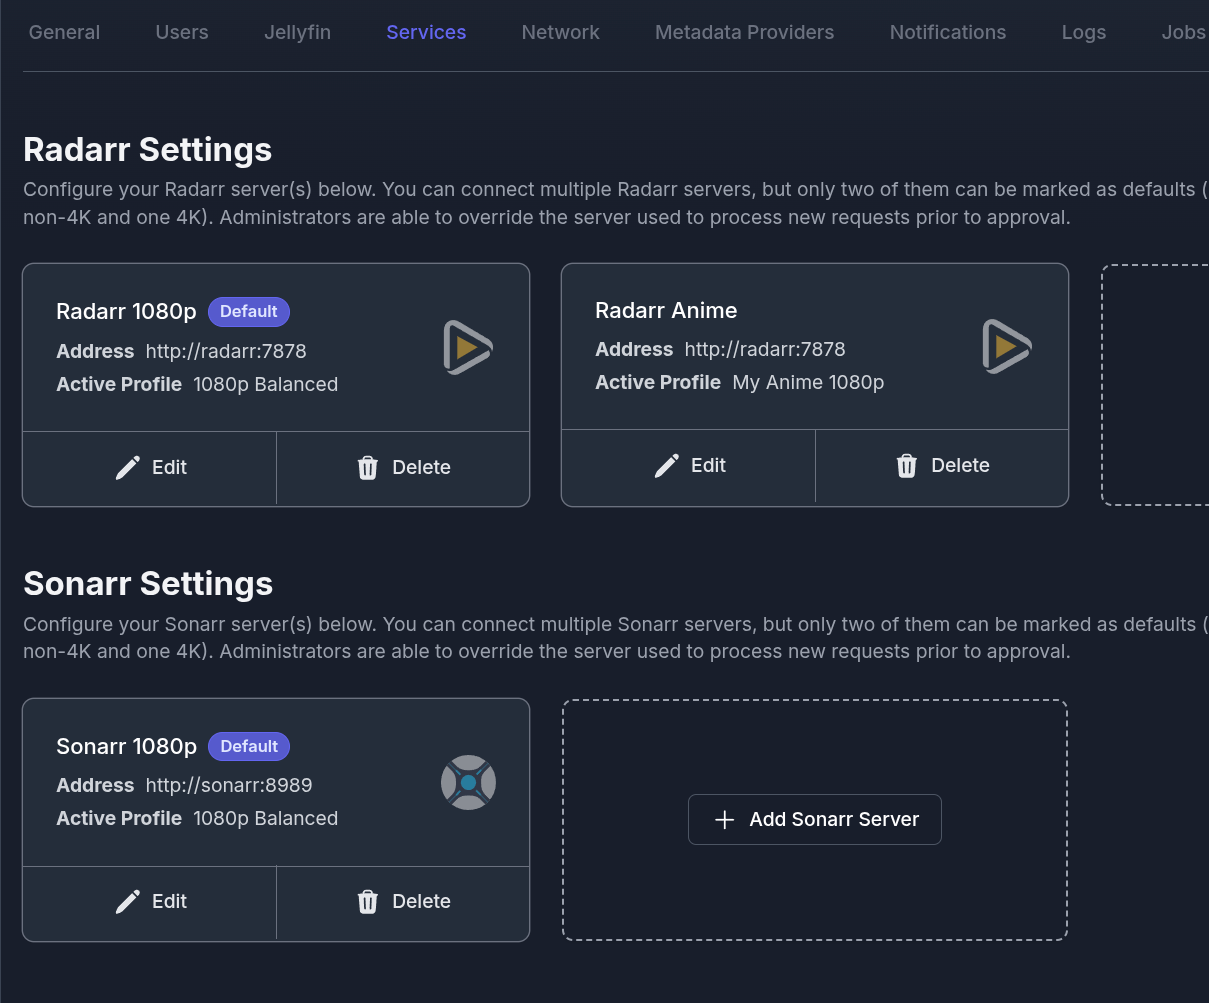The width and height of the screenshot is (1209, 1003).
Task: Click Default badge on Radarr 1080p
Action: click(249, 312)
